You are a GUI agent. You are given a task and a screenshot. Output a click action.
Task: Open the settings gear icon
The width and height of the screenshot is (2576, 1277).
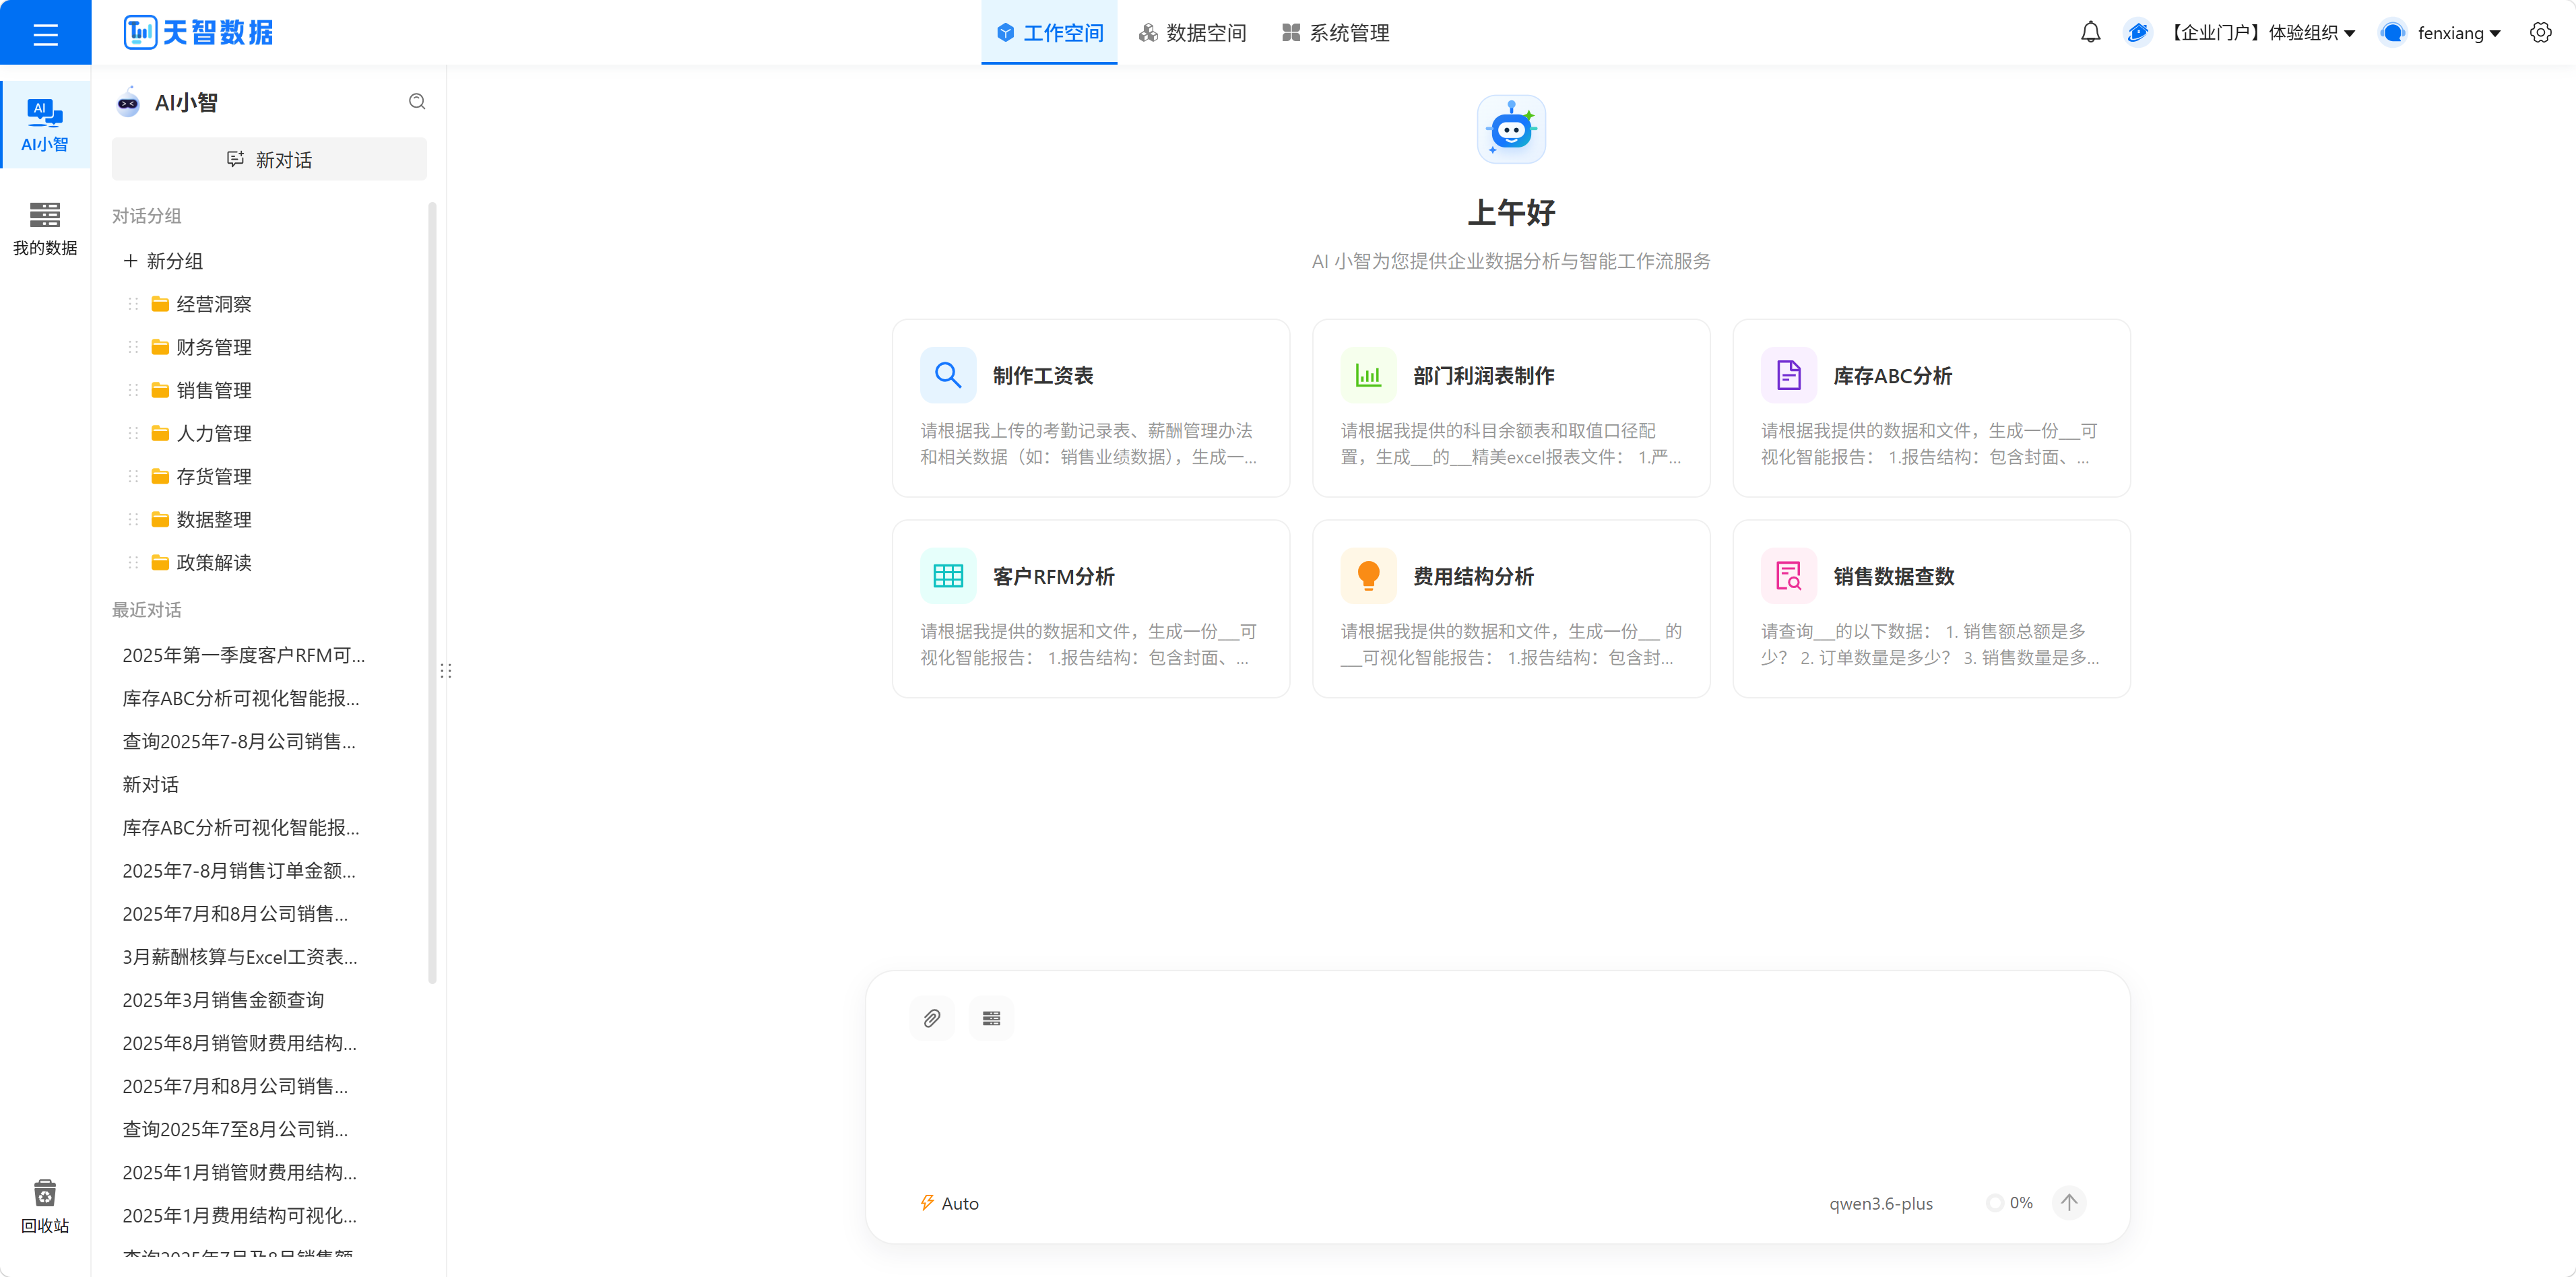coord(2540,33)
